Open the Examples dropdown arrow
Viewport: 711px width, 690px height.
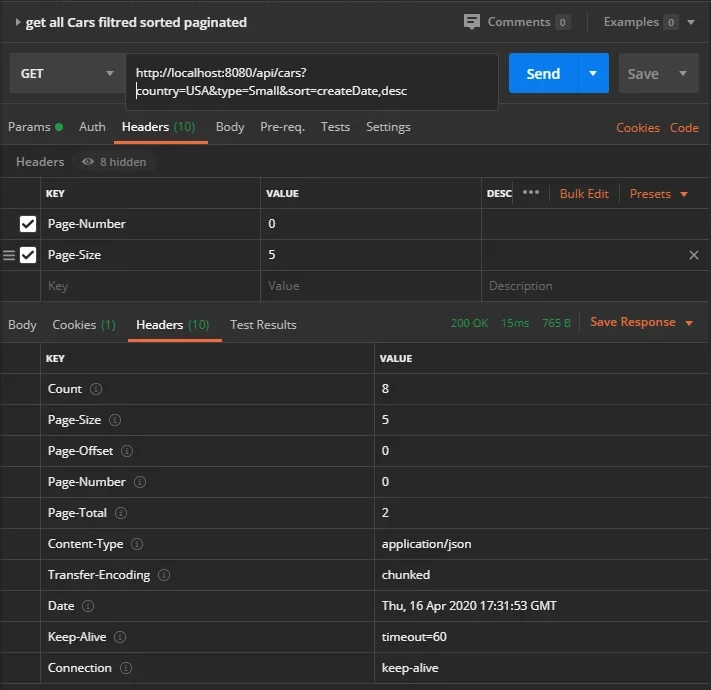691,22
